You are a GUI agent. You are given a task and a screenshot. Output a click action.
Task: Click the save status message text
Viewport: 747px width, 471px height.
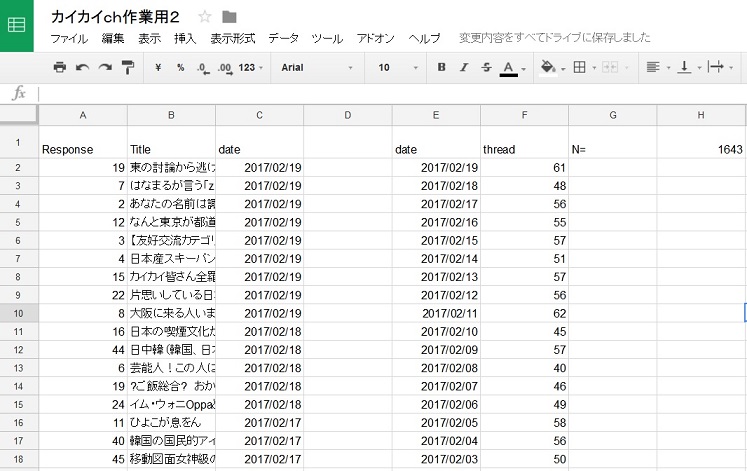tap(554, 38)
